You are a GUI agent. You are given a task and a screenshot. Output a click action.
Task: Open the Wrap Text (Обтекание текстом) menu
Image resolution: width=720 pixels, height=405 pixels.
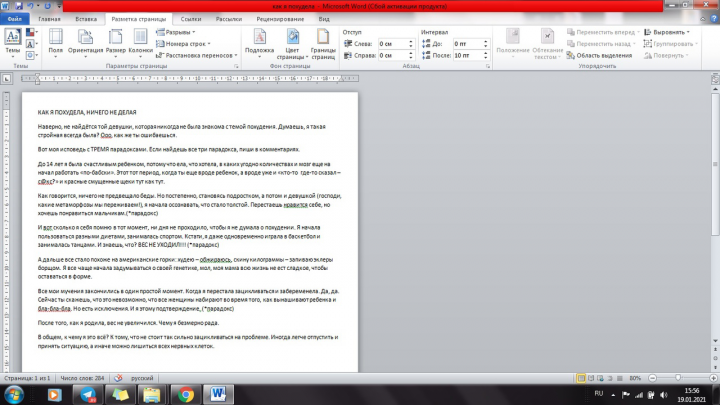point(546,43)
